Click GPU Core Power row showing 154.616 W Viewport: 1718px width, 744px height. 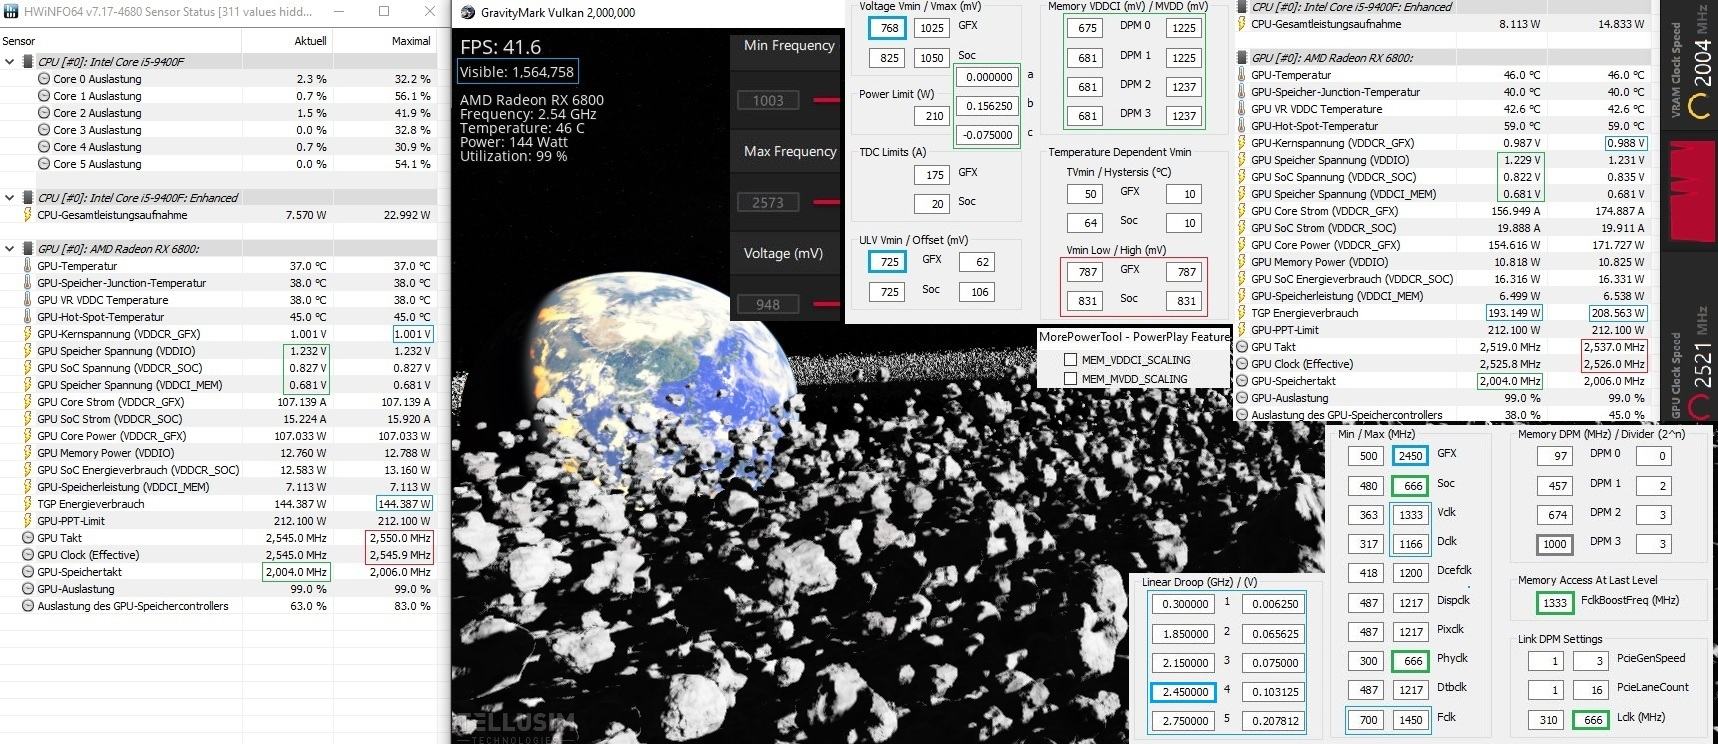pyautogui.click(x=1443, y=245)
